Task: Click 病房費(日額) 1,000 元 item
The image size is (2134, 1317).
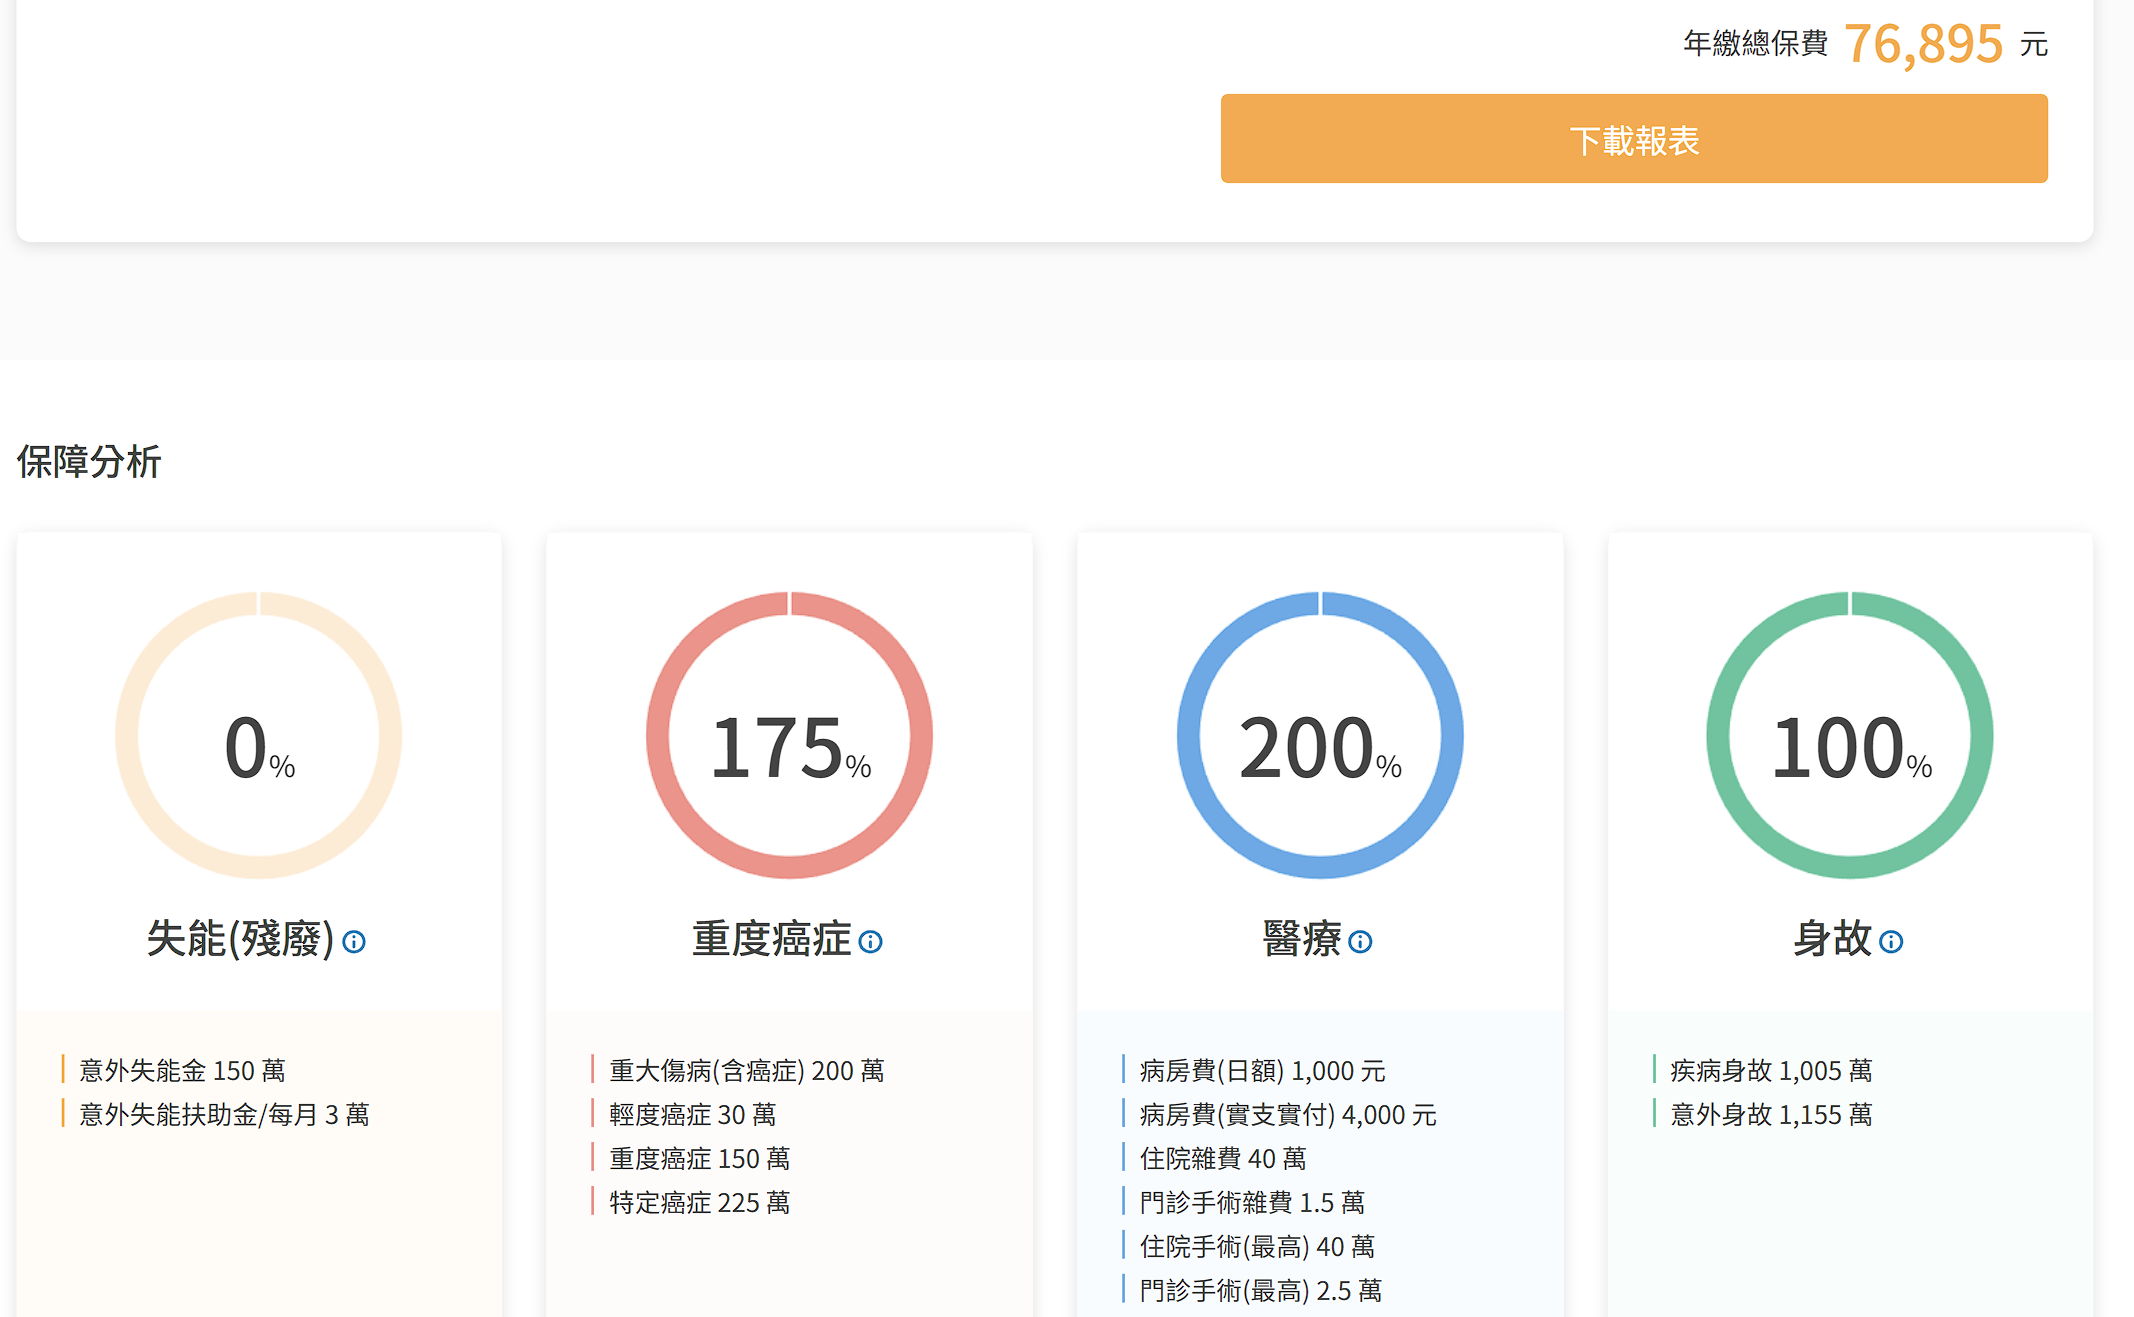Action: (x=1262, y=1071)
